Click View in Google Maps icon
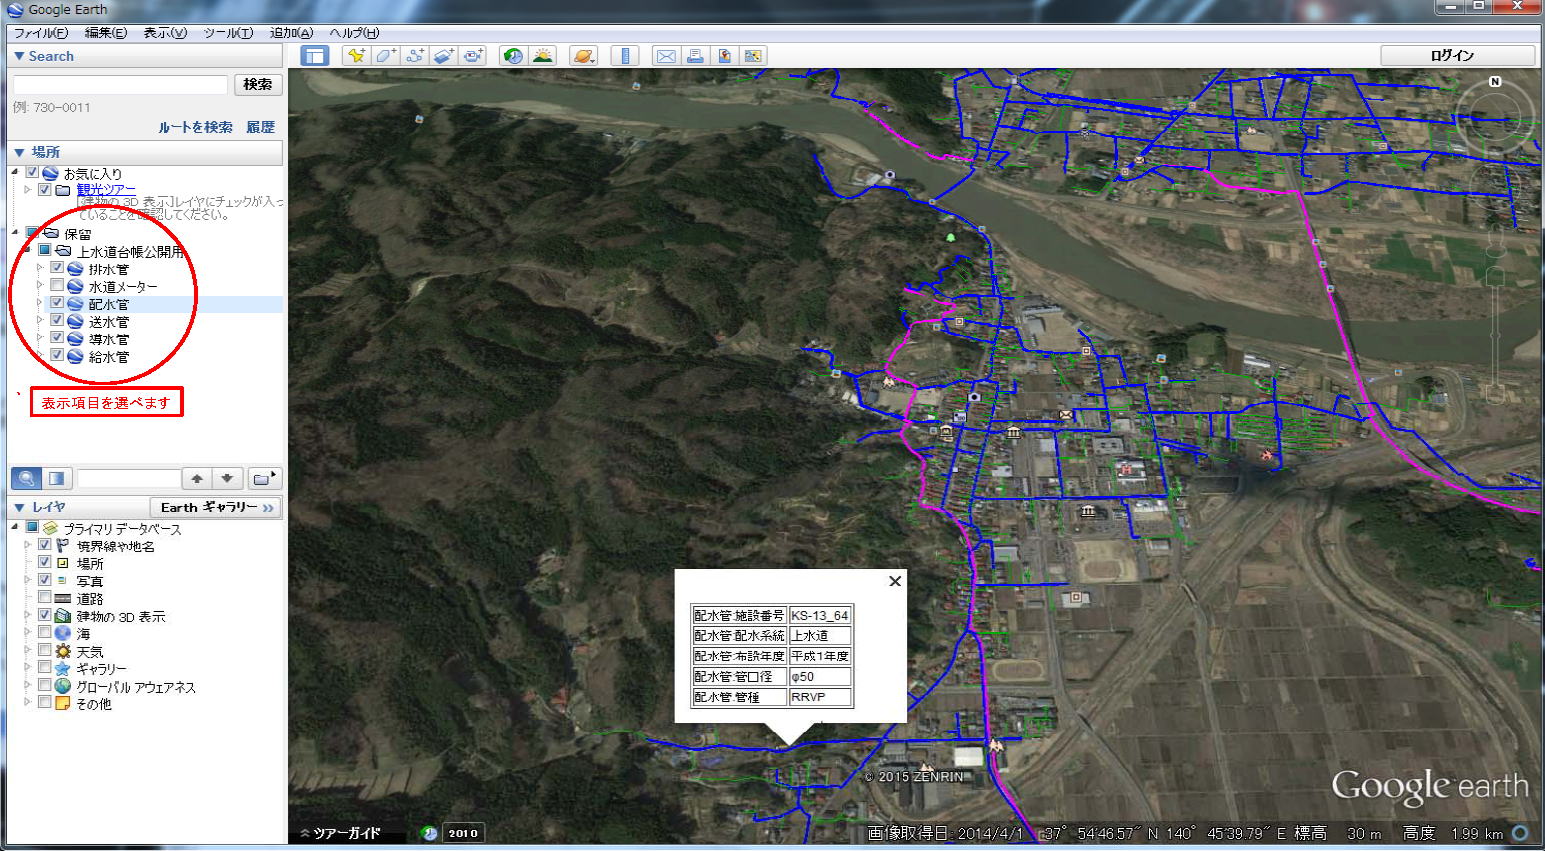Image resolution: width=1545 pixels, height=851 pixels. tap(724, 56)
